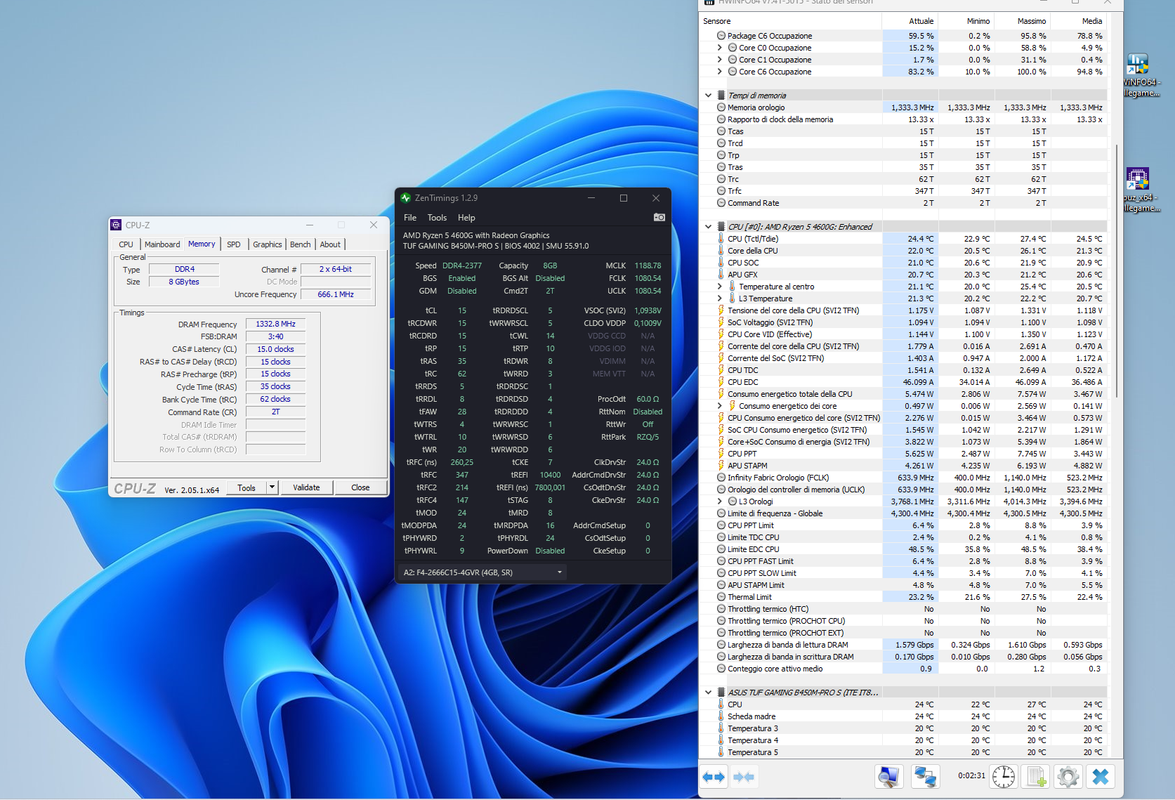Collapse the Tempi di memoria sensor group
The height and width of the screenshot is (800, 1175).
(x=708, y=95)
